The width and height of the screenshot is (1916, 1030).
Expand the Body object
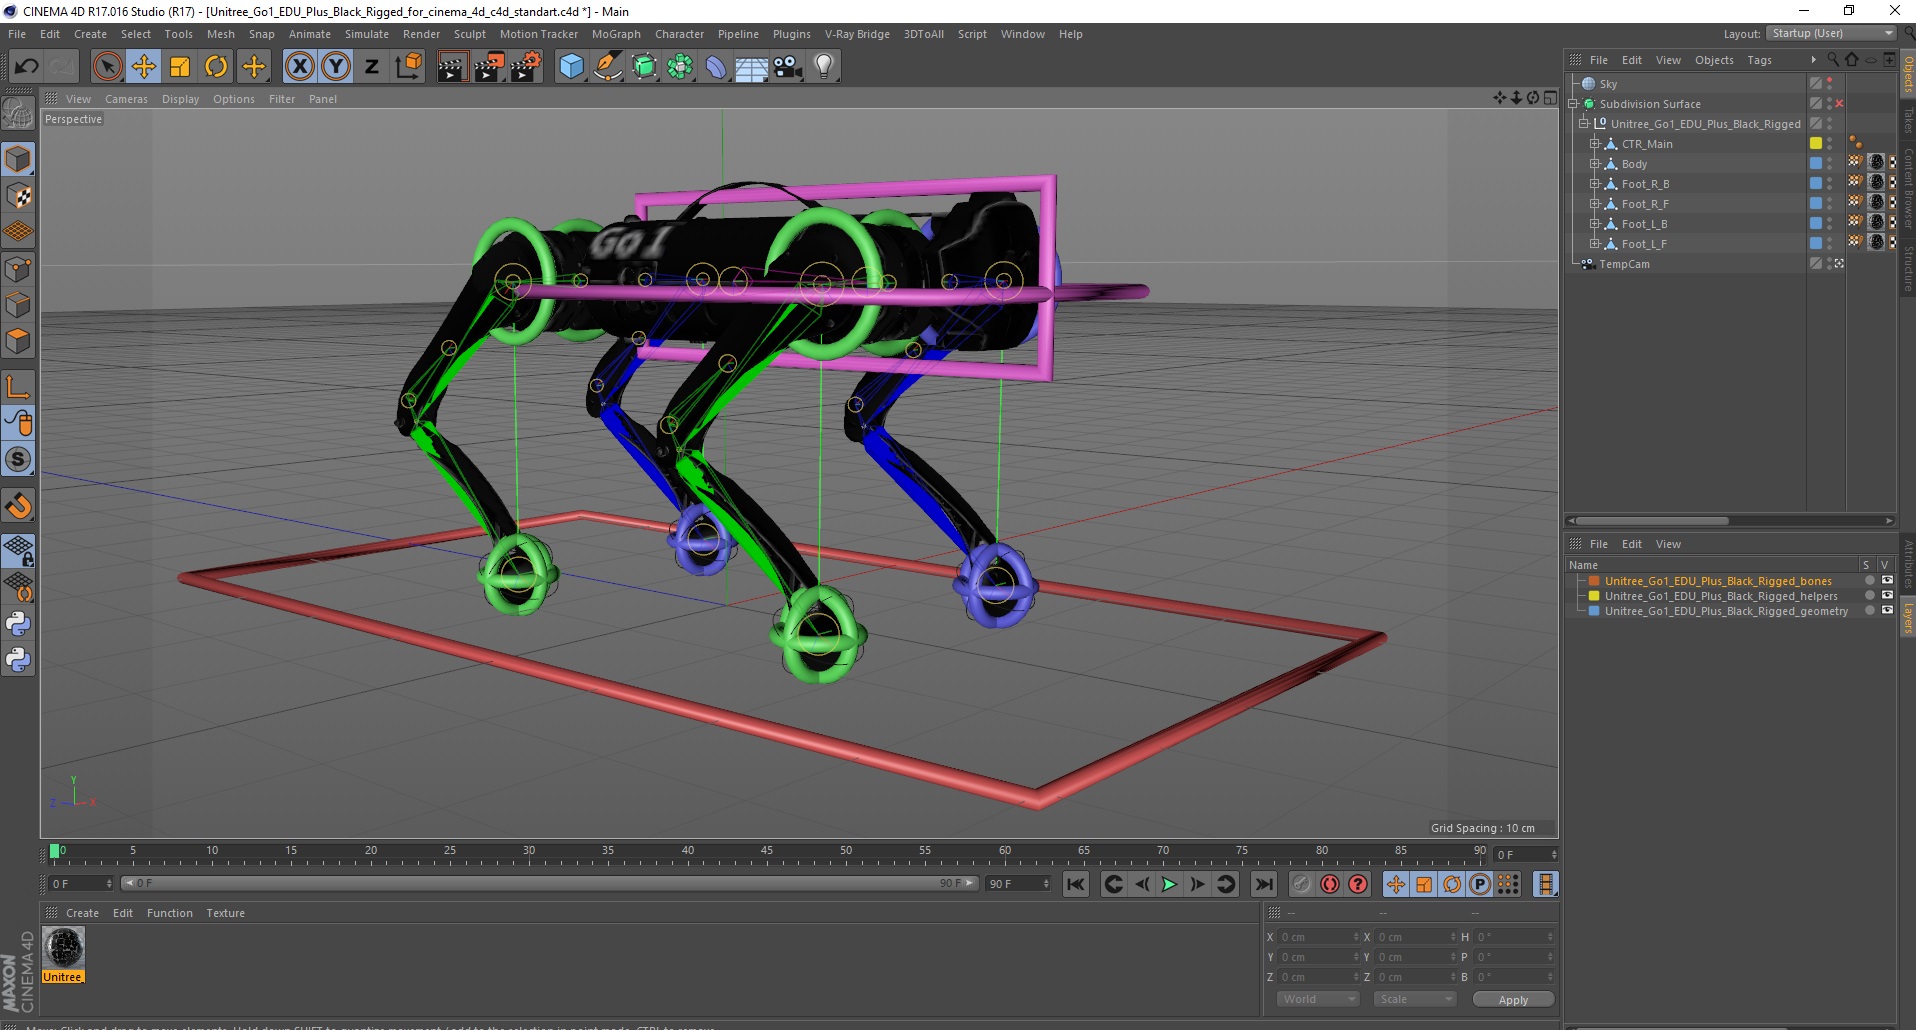click(1595, 164)
